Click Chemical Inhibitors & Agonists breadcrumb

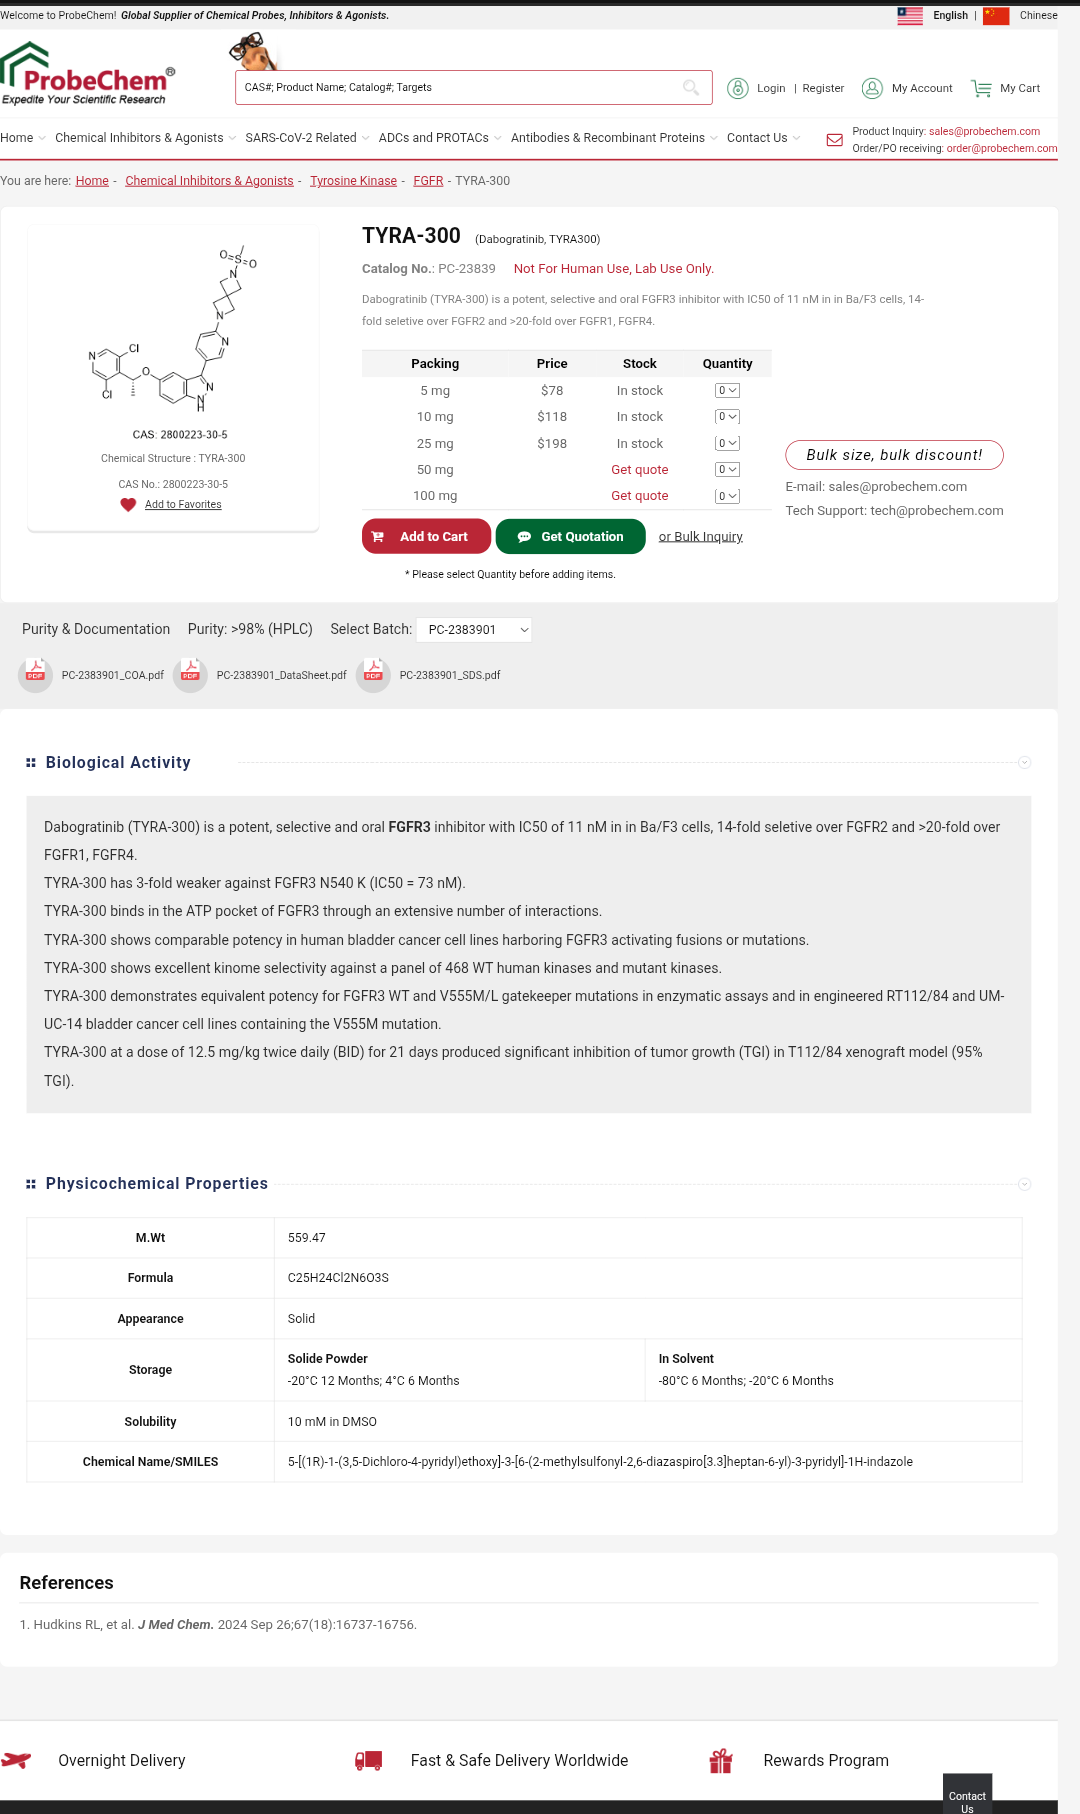pos(209,181)
